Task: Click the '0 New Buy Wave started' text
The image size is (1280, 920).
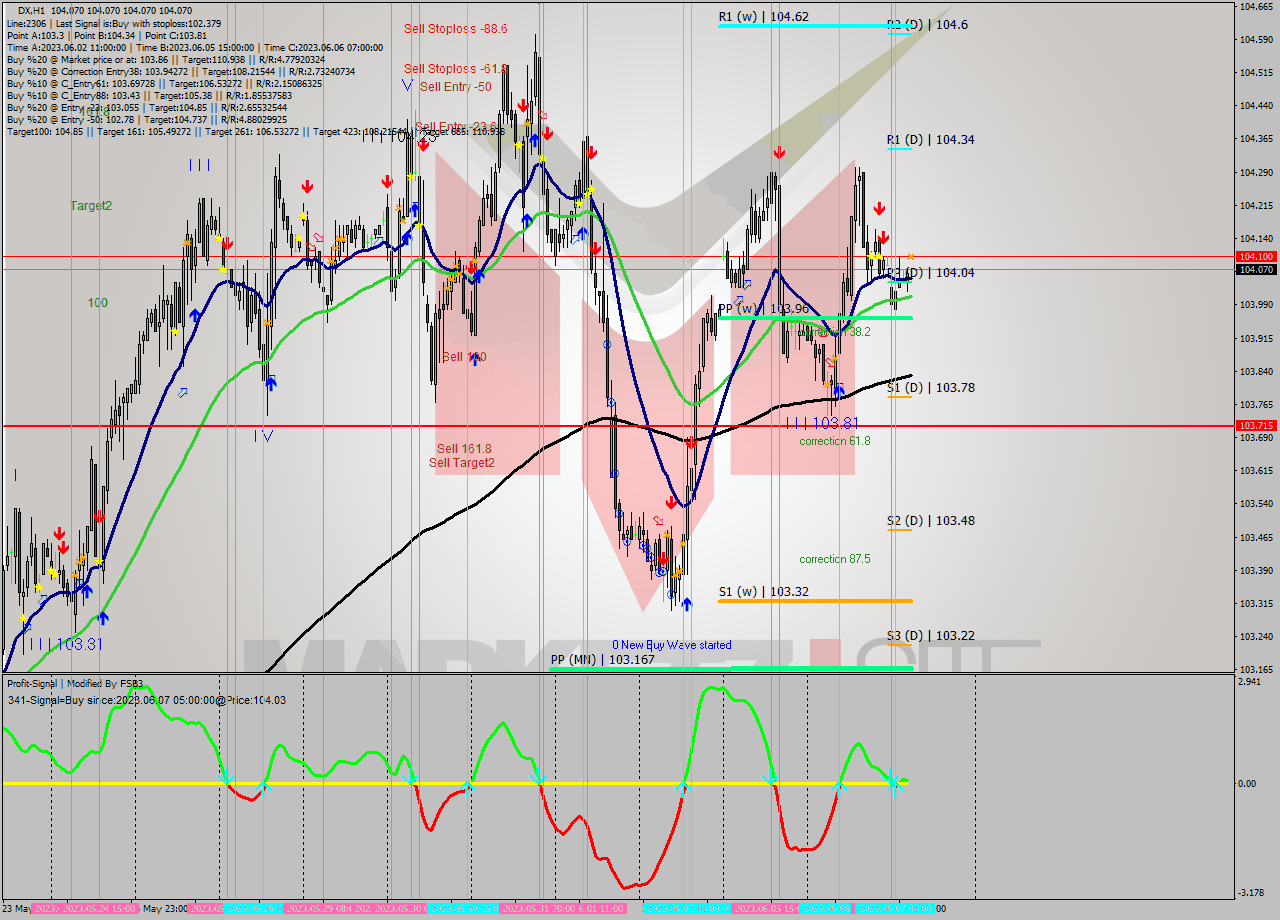Action: pos(672,645)
